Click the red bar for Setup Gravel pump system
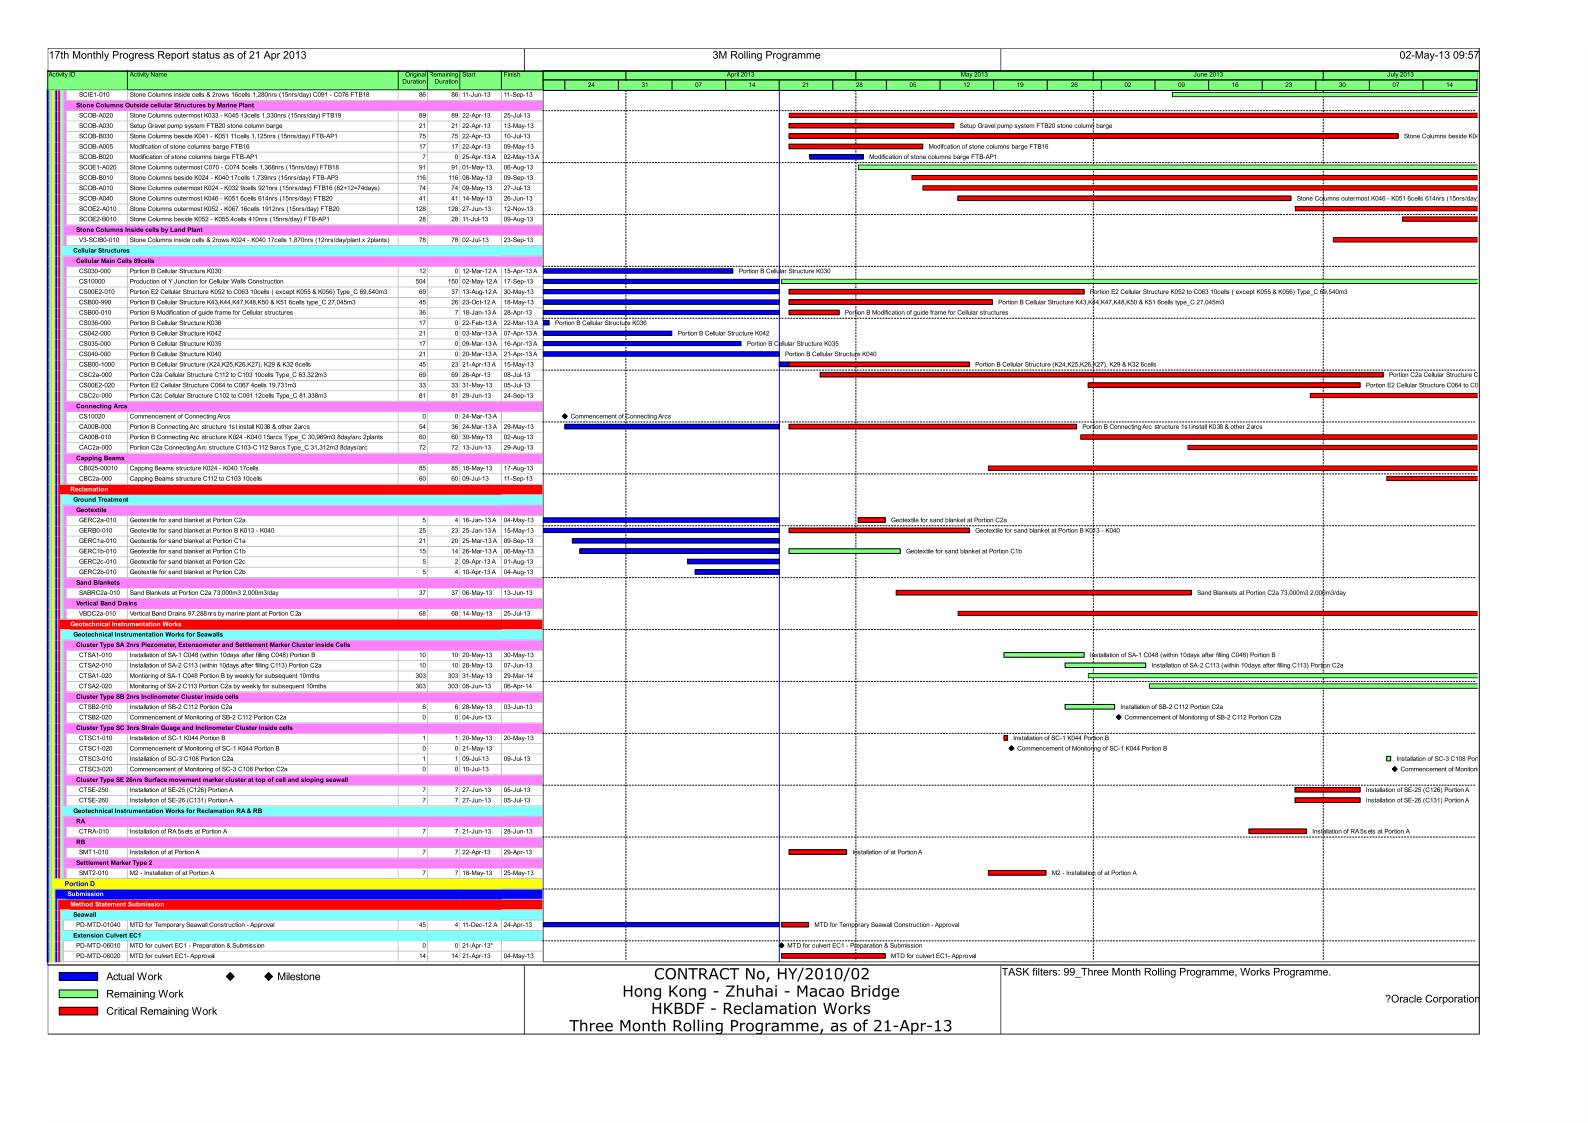Viewport: 1588px width, 1123px height. coord(871,126)
